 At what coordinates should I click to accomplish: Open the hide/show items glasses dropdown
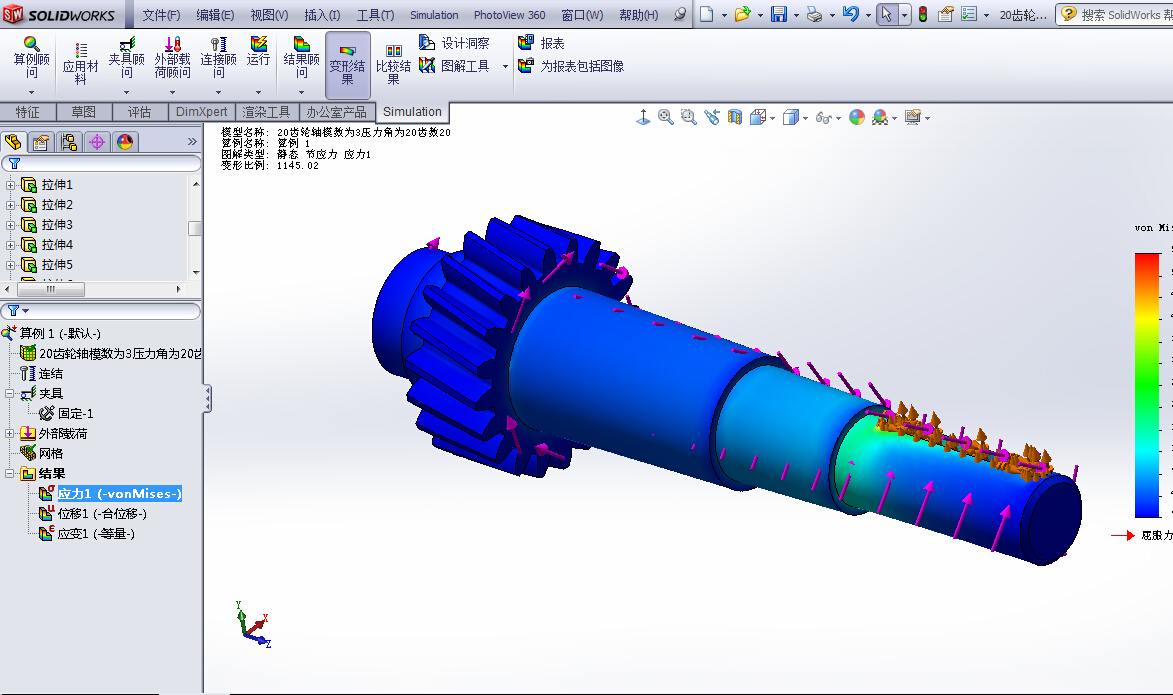pos(838,118)
